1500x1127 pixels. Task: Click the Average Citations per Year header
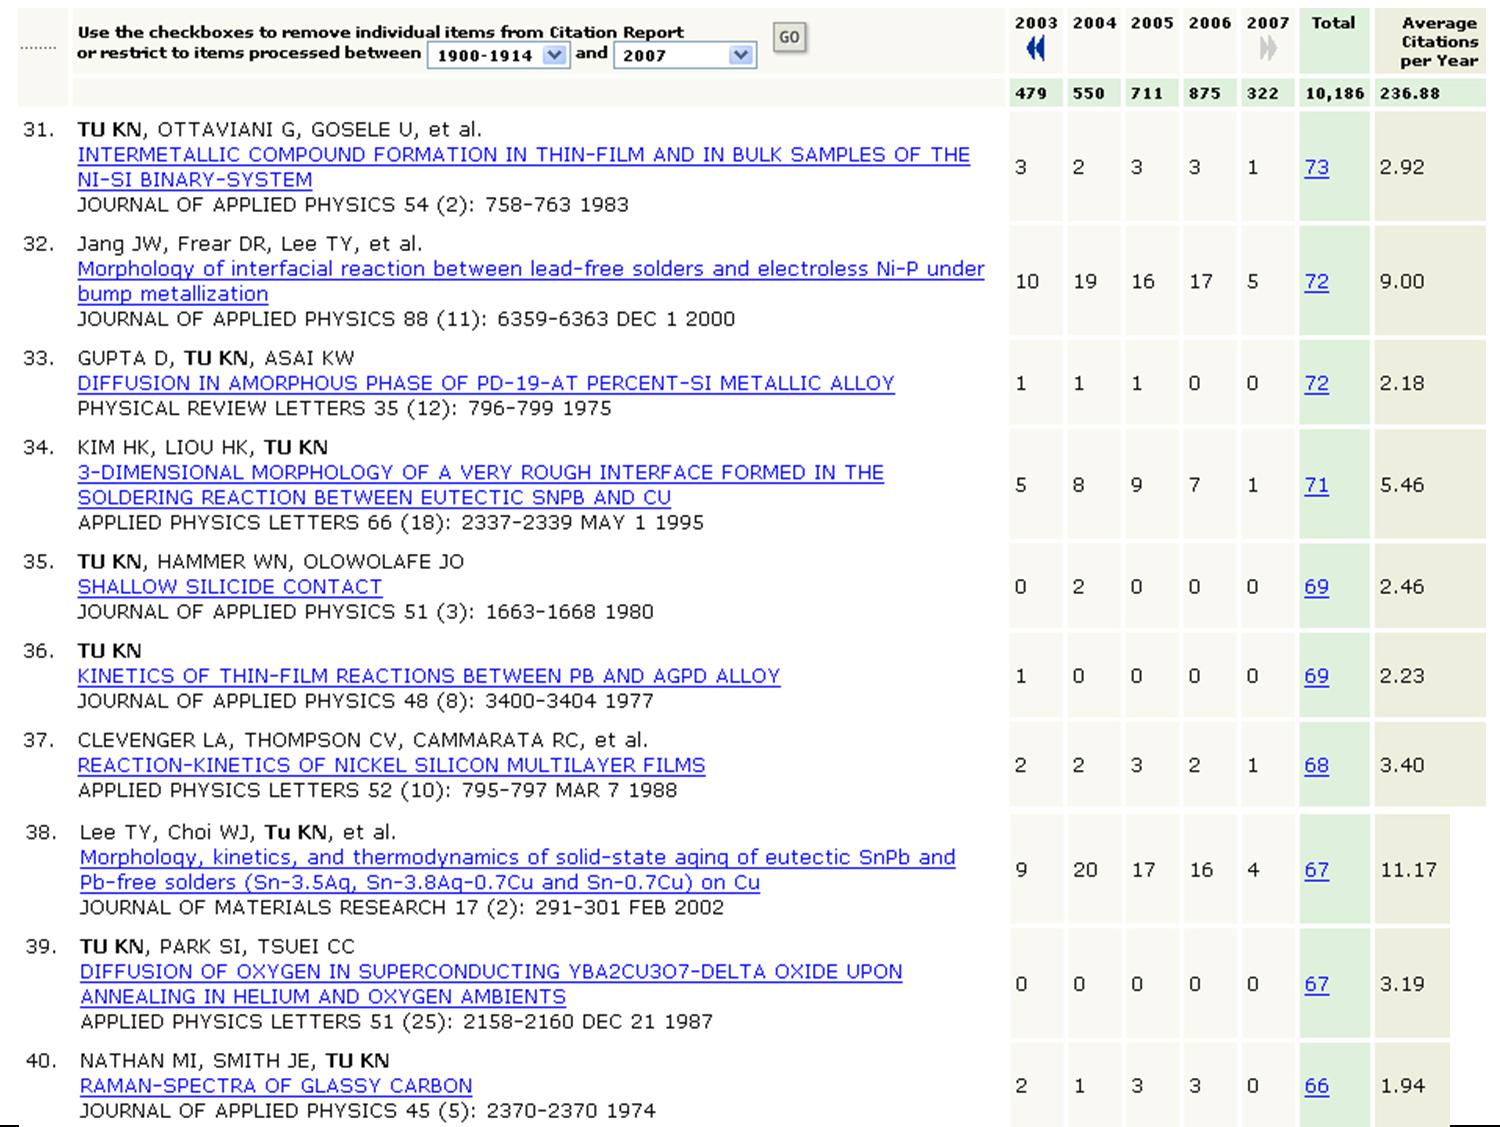pos(1439,41)
